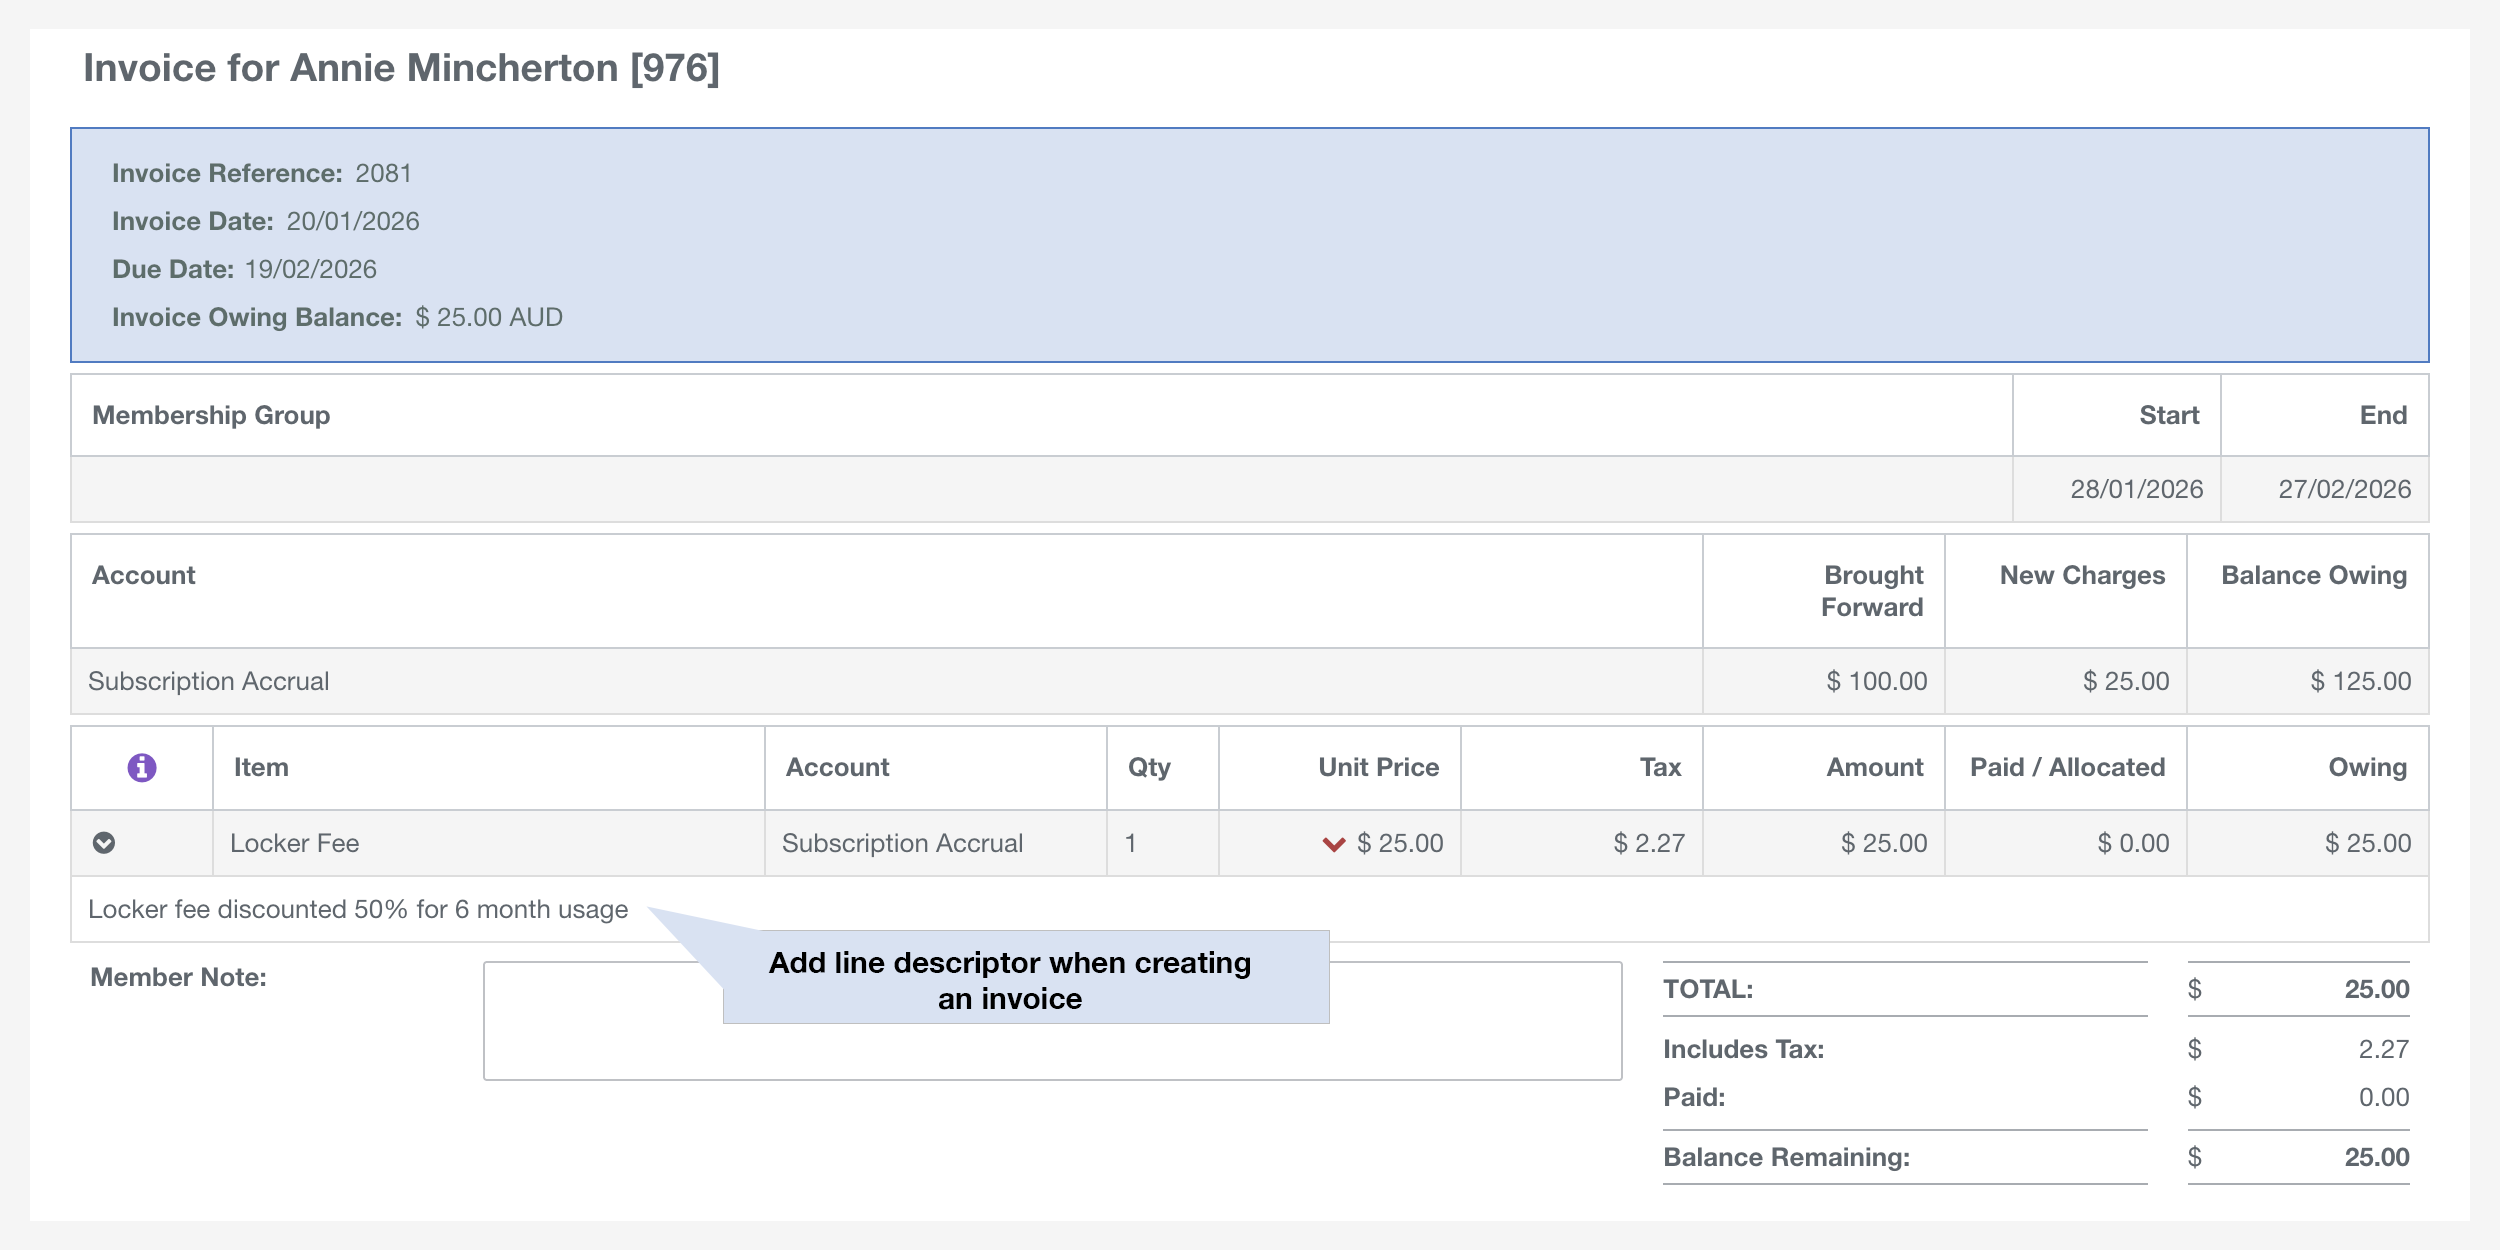This screenshot has width=2500, height=1250.
Task: Click the Balance Remaining total amount
Action: pyautogui.click(x=2376, y=1157)
